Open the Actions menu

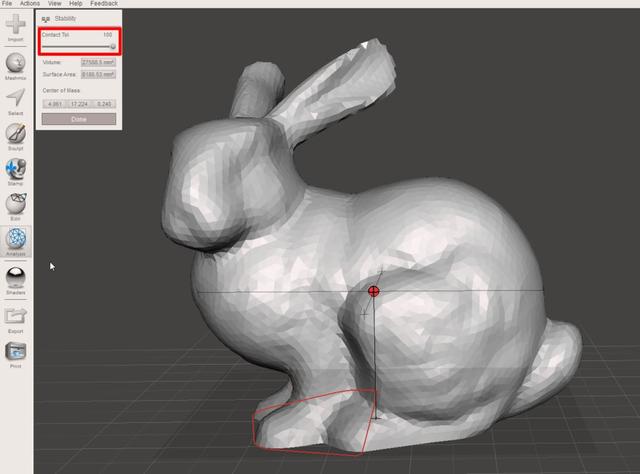coord(30,4)
